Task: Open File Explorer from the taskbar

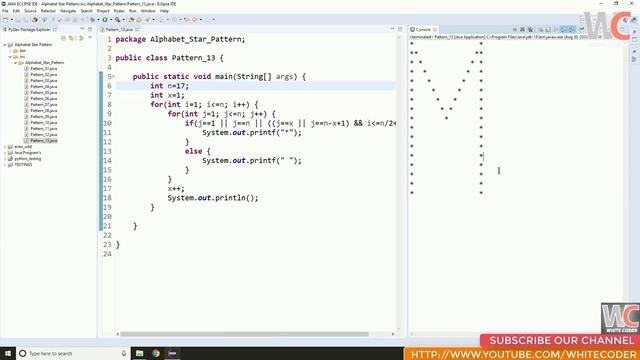Action: point(140,353)
